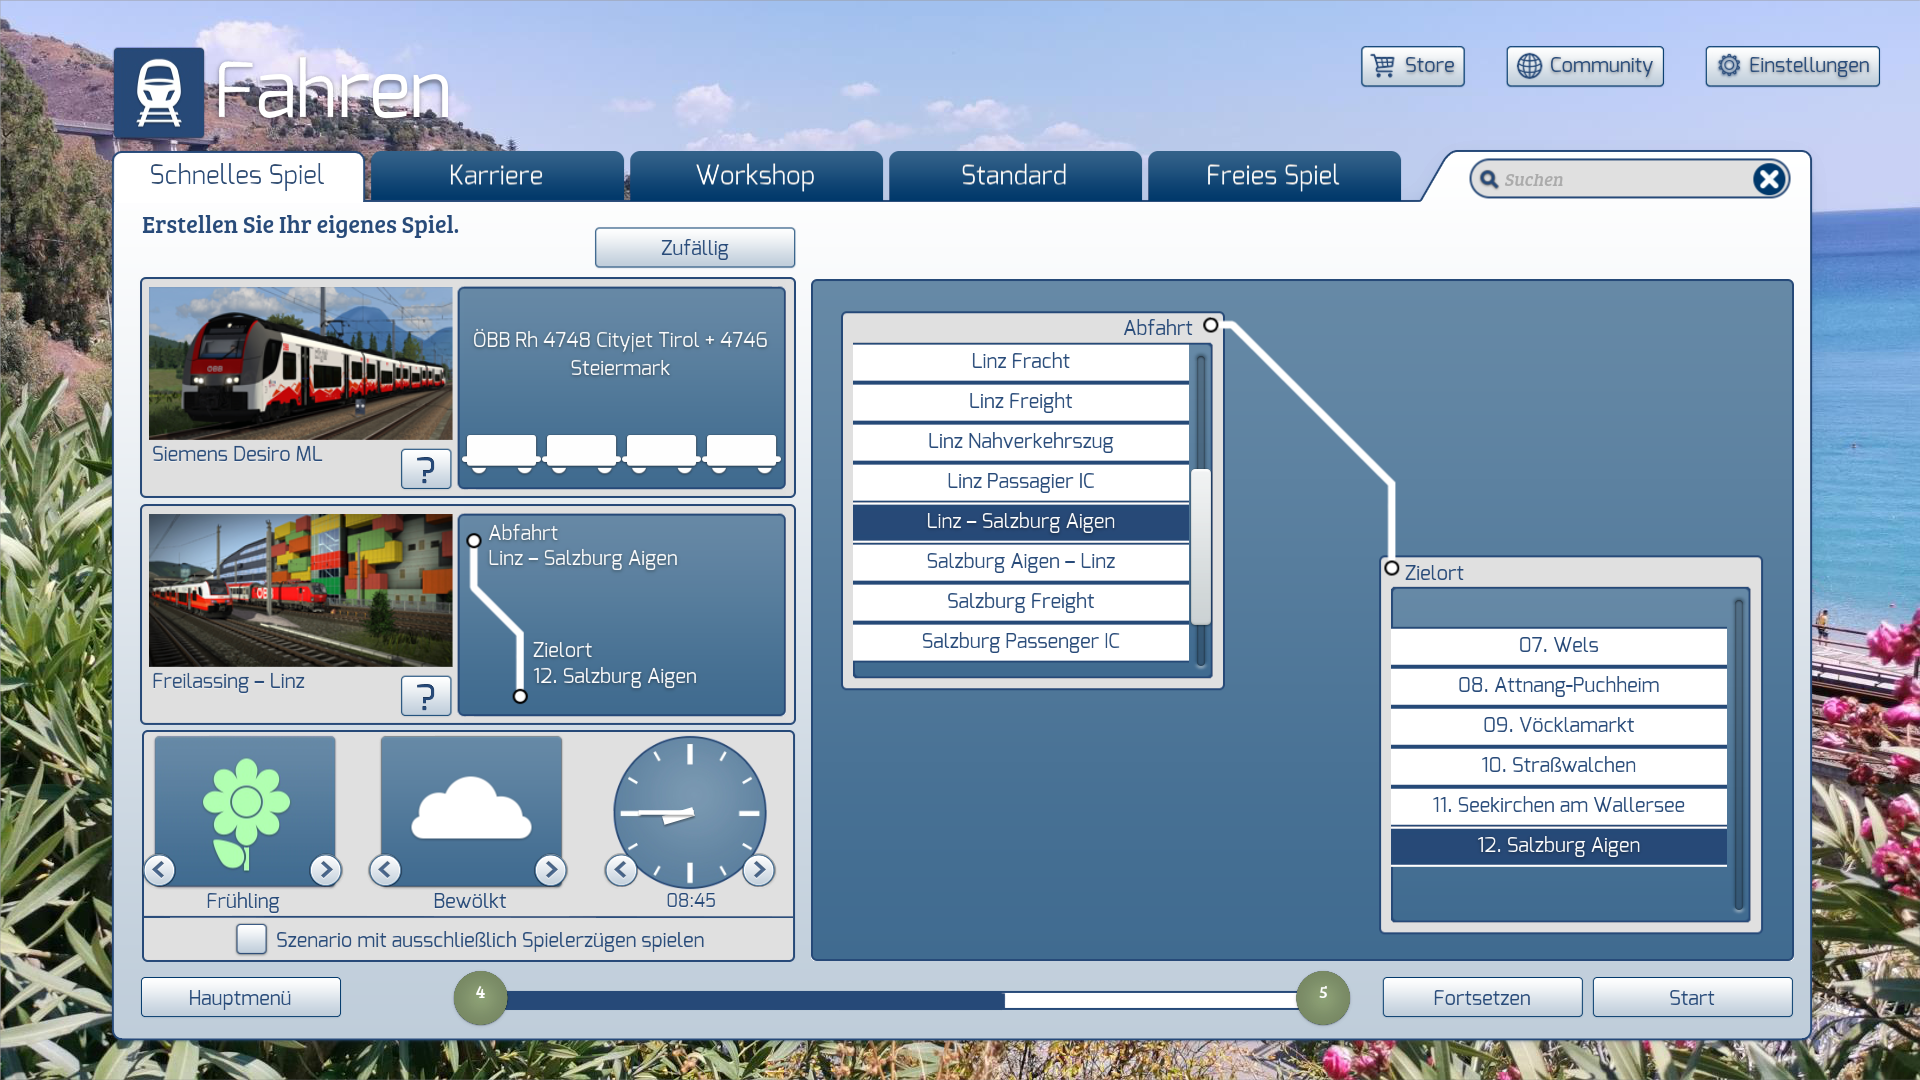Select the Siemens Desiro ML train thumbnail
1920x1080 pixels.
coord(301,364)
